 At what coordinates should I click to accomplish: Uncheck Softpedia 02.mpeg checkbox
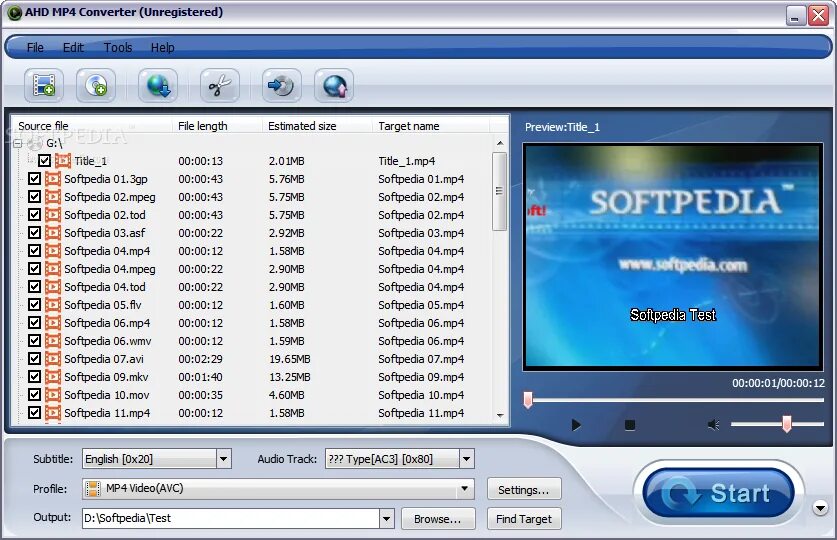[x=34, y=197]
